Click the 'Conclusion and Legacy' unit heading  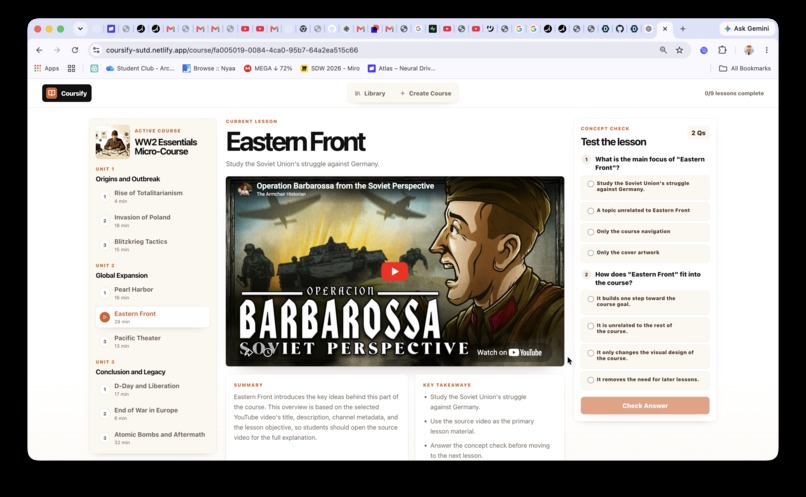[x=131, y=372]
